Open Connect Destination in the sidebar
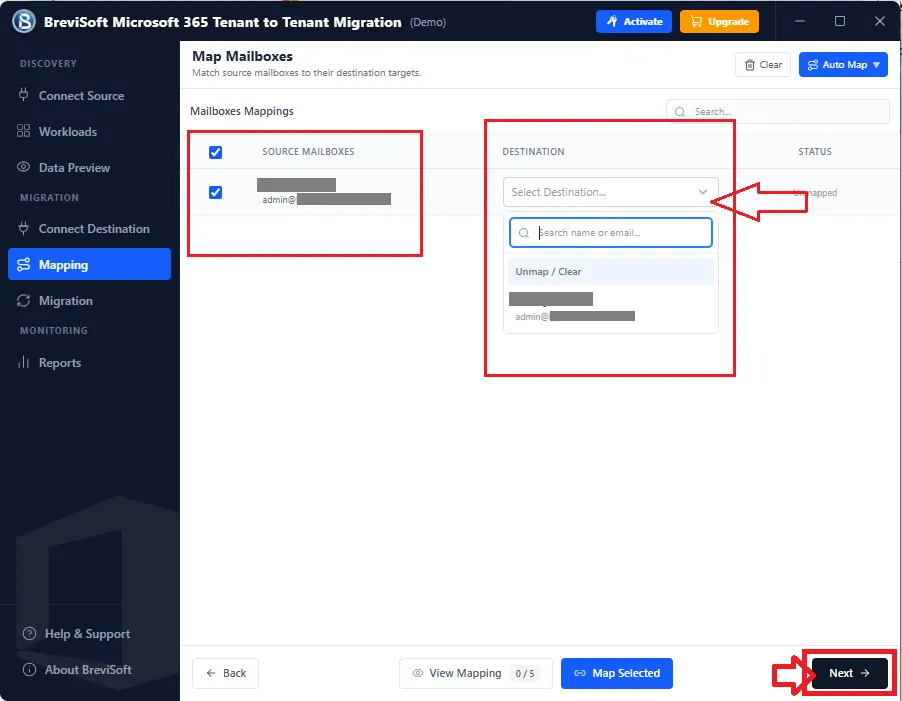This screenshot has height=701, width=902. click(89, 229)
